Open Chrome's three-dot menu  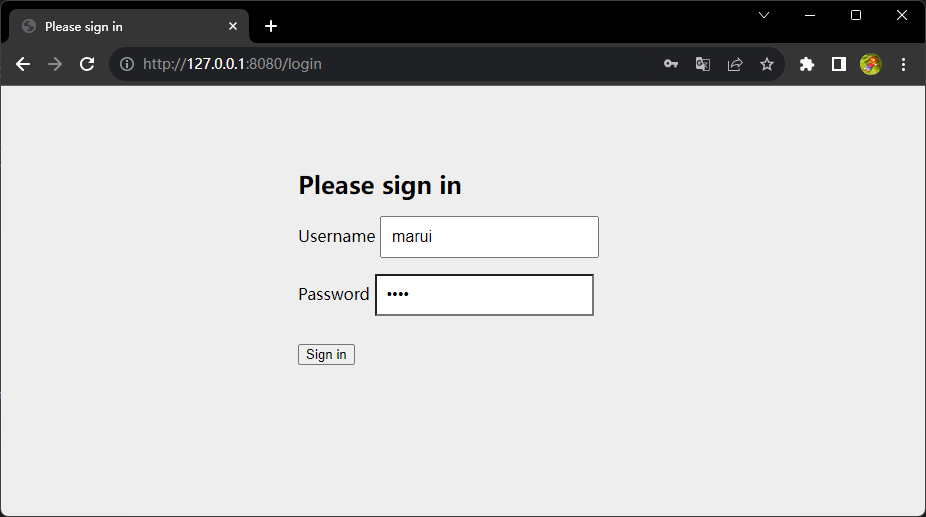click(904, 64)
